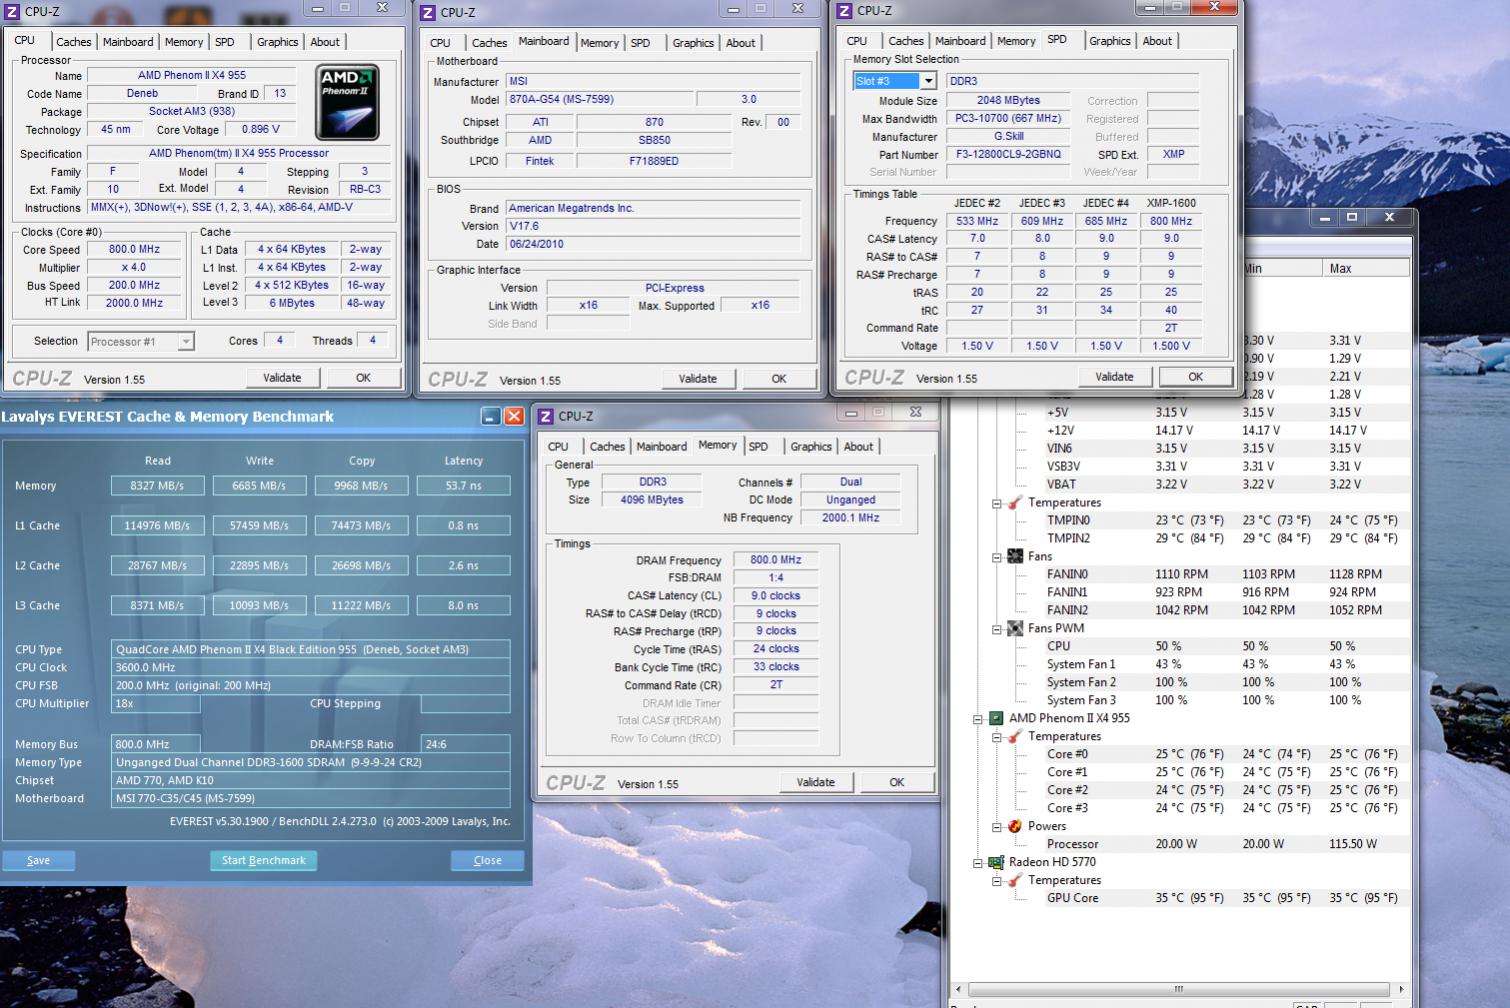Screen dimensions: 1510x1008
Task: Select Memory tab in CPU-Z SPD window
Action: coord(1016,41)
